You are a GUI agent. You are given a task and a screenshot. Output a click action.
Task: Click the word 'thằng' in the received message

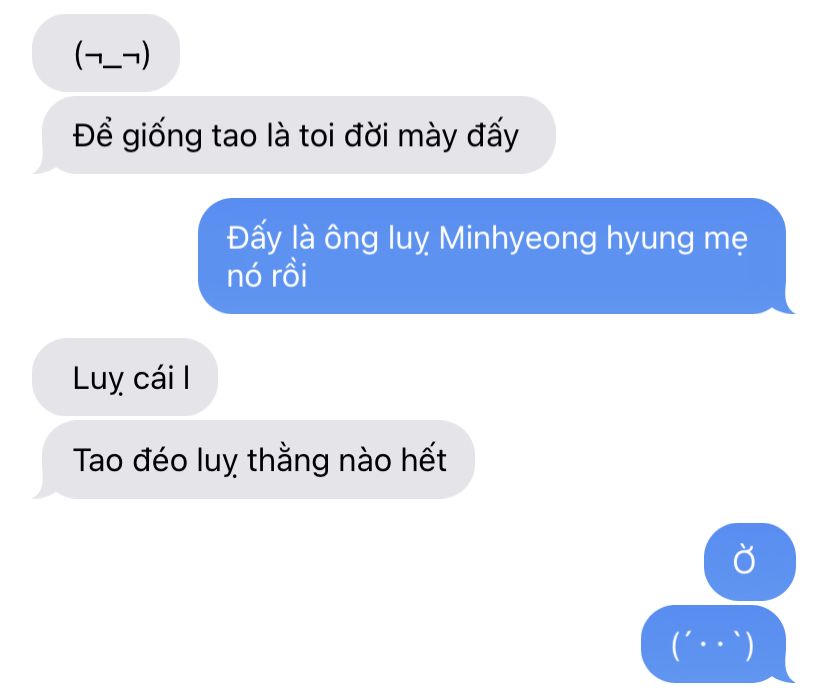[288, 460]
